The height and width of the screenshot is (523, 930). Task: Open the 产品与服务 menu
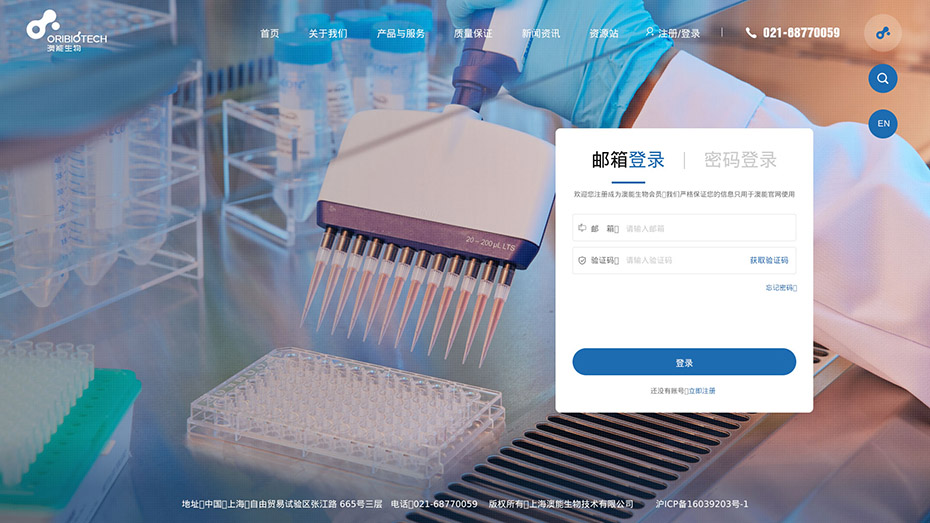400,33
